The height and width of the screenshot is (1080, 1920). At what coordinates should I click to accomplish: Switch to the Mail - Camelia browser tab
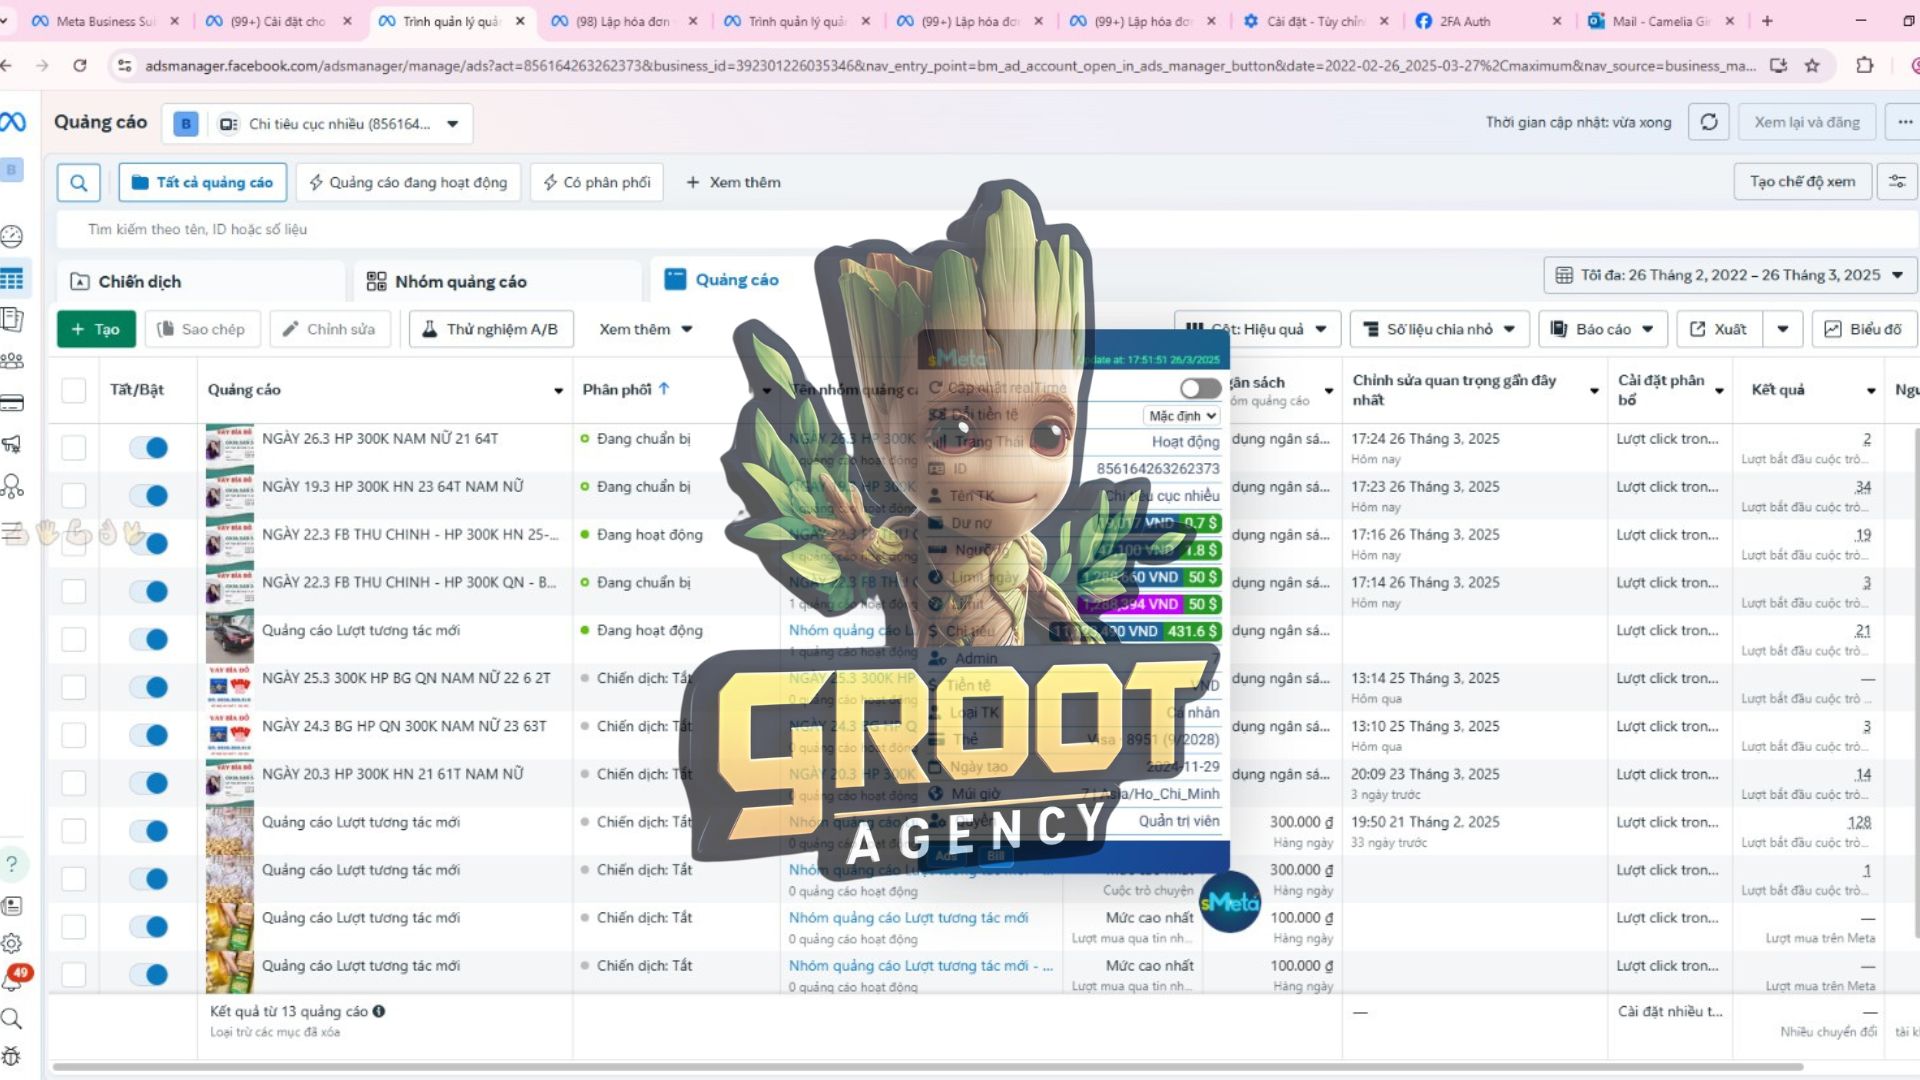[x=1661, y=21]
